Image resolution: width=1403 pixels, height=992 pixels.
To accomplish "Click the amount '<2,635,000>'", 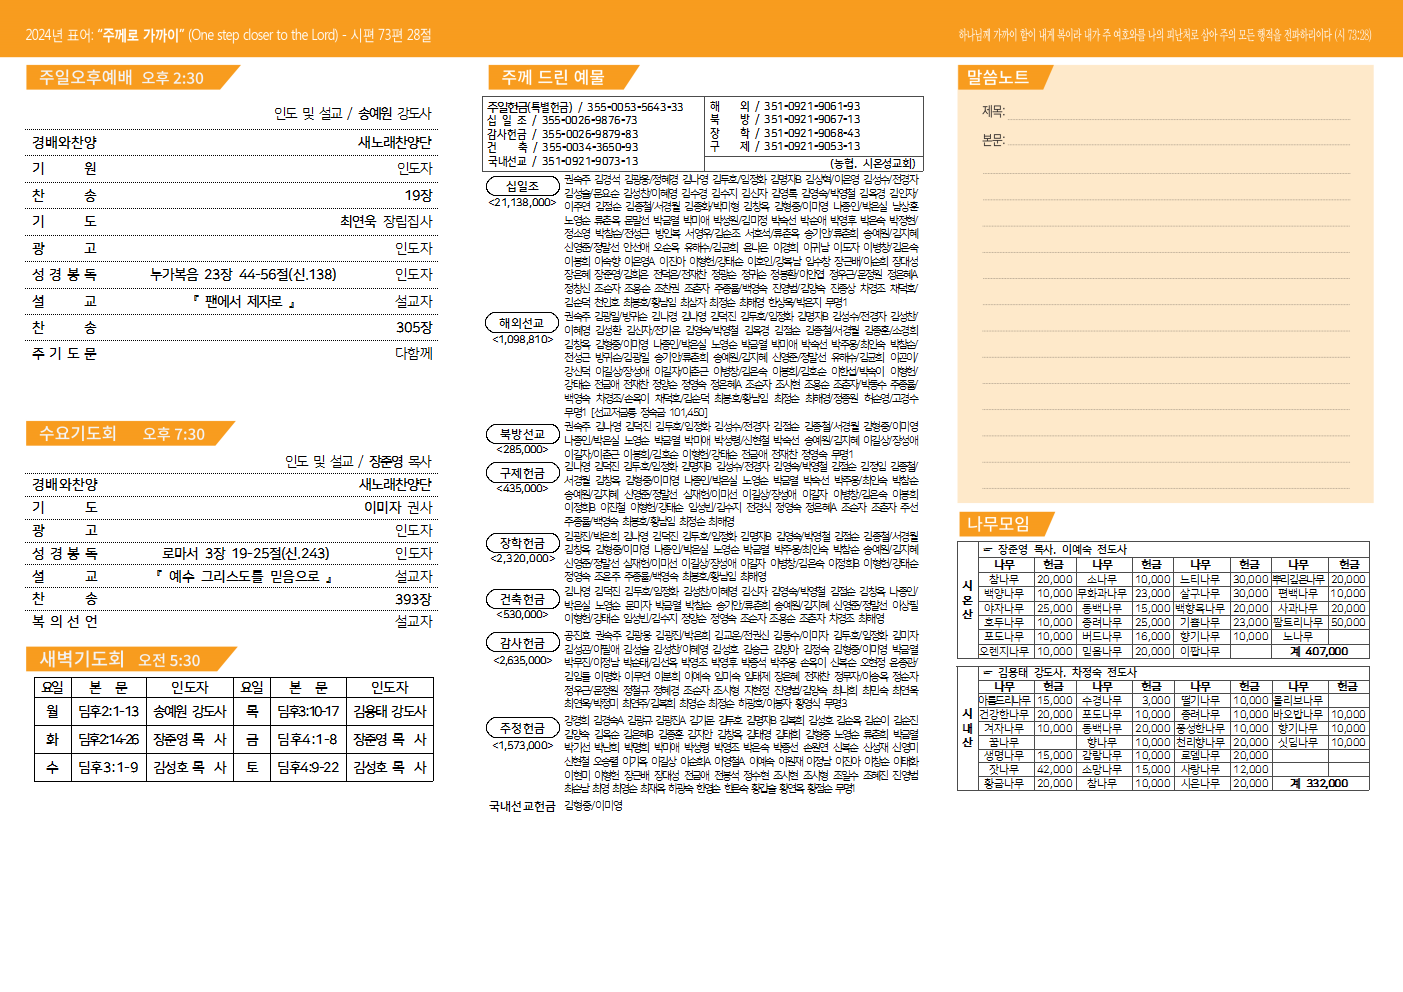I will click(522, 660).
